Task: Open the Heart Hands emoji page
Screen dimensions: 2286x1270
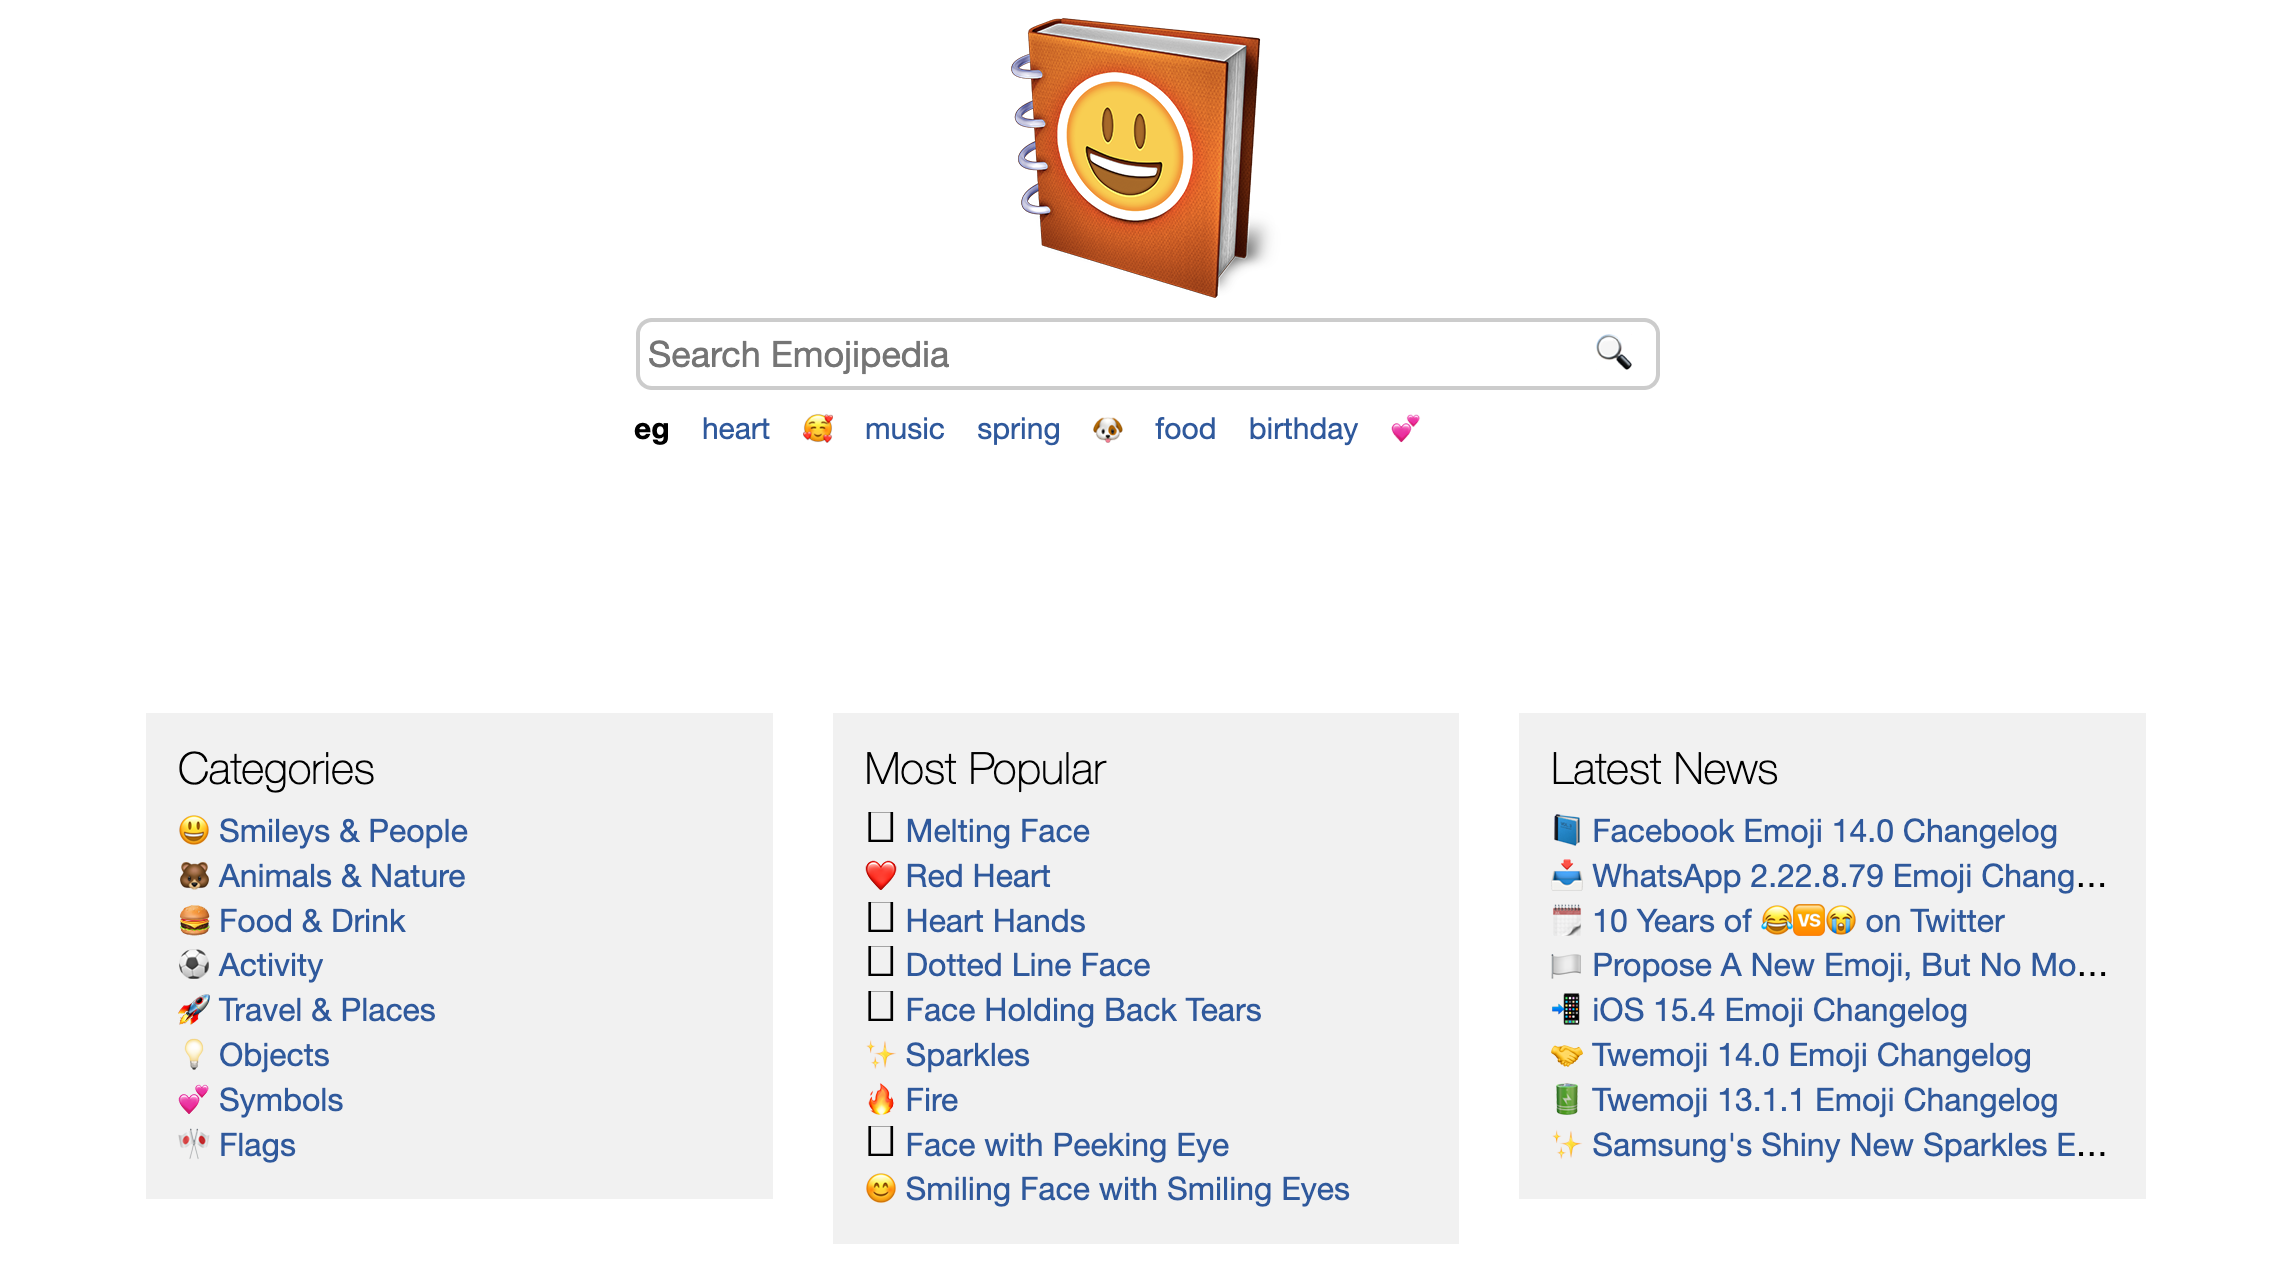Action: click(995, 921)
